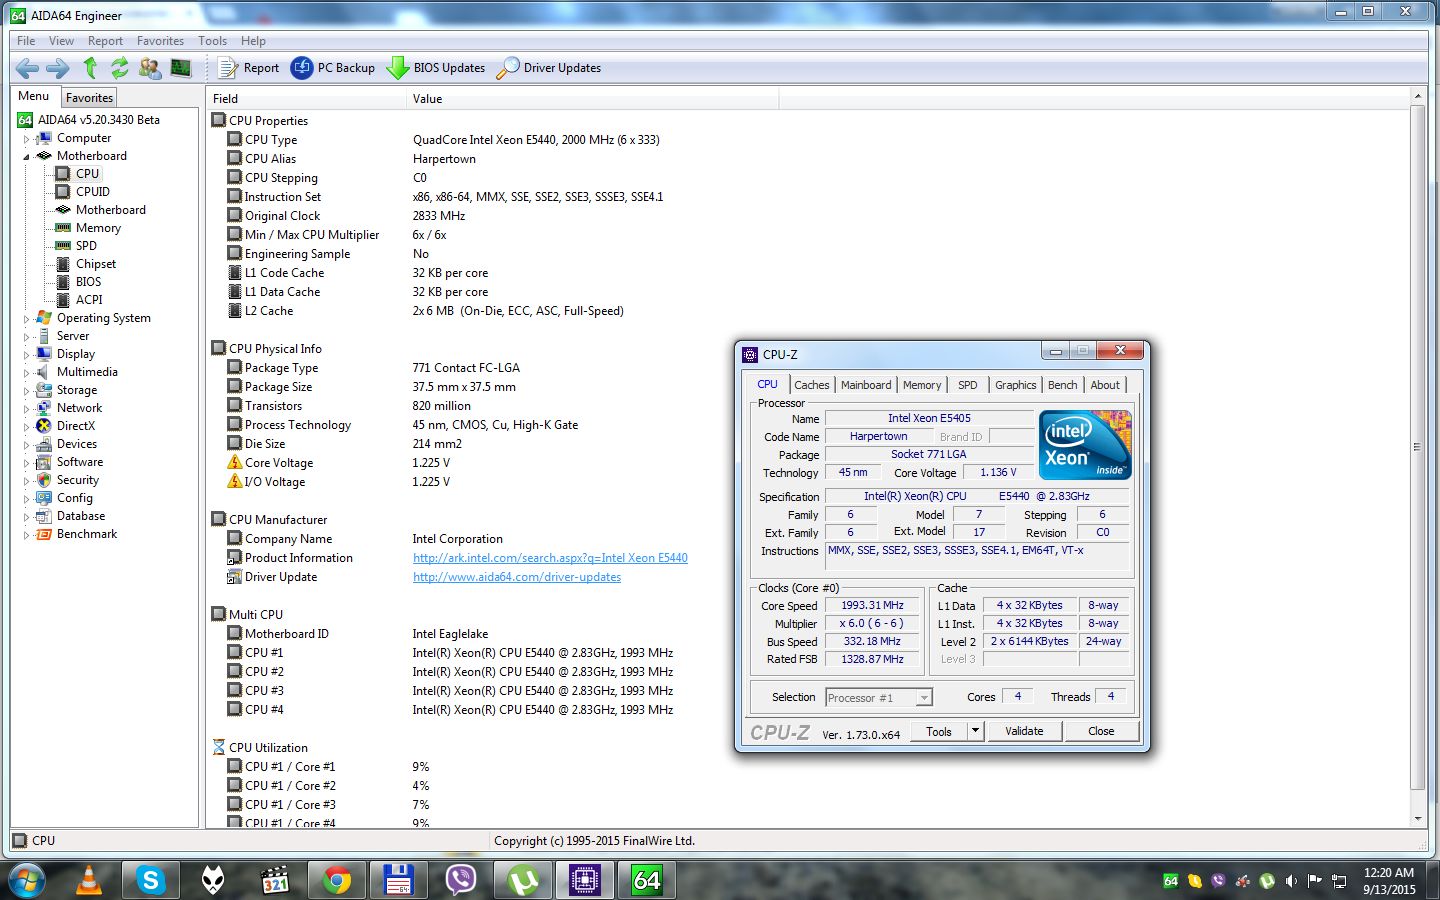Image resolution: width=1440 pixels, height=900 pixels.
Task: Open the Help menu
Action: (x=253, y=41)
